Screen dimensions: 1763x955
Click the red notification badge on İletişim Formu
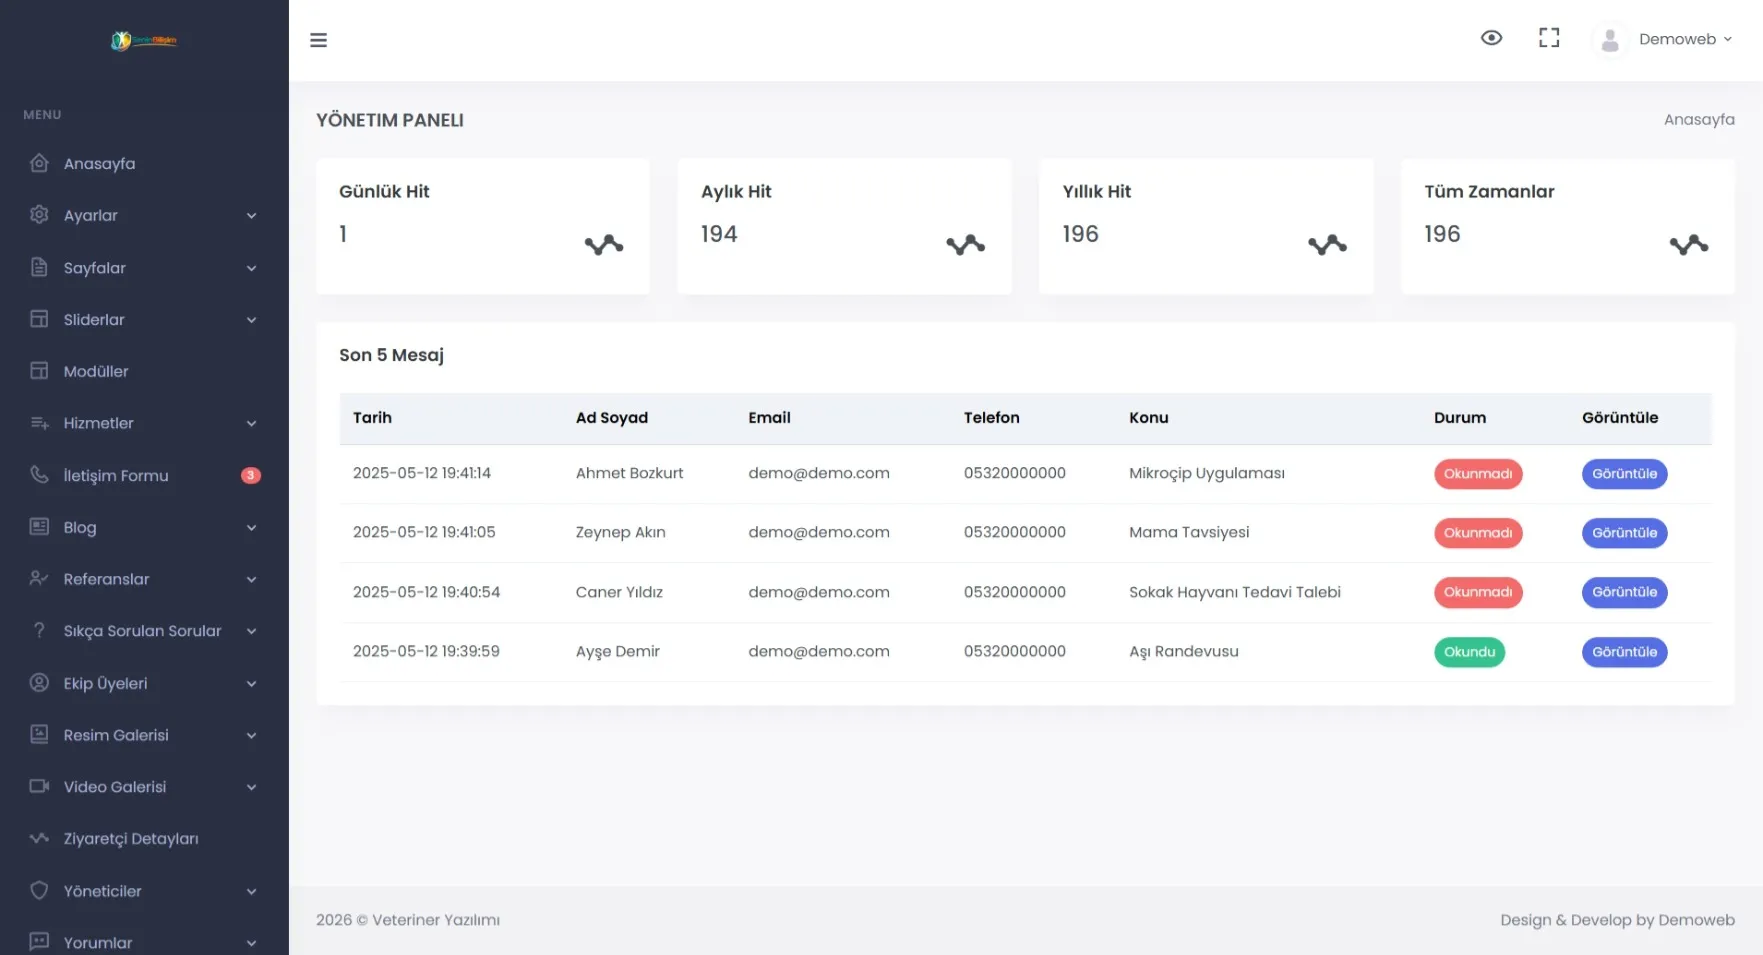(250, 476)
